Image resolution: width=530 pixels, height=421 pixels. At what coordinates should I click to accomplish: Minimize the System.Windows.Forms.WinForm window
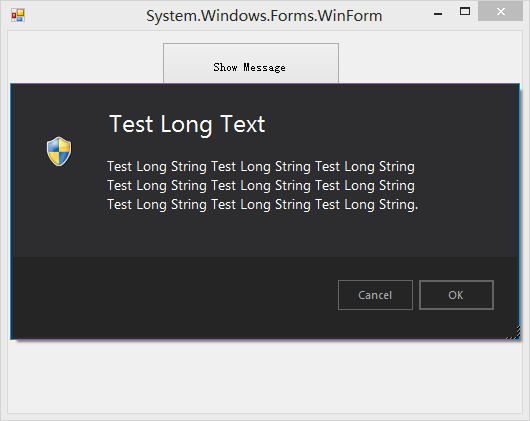[438, 14]
